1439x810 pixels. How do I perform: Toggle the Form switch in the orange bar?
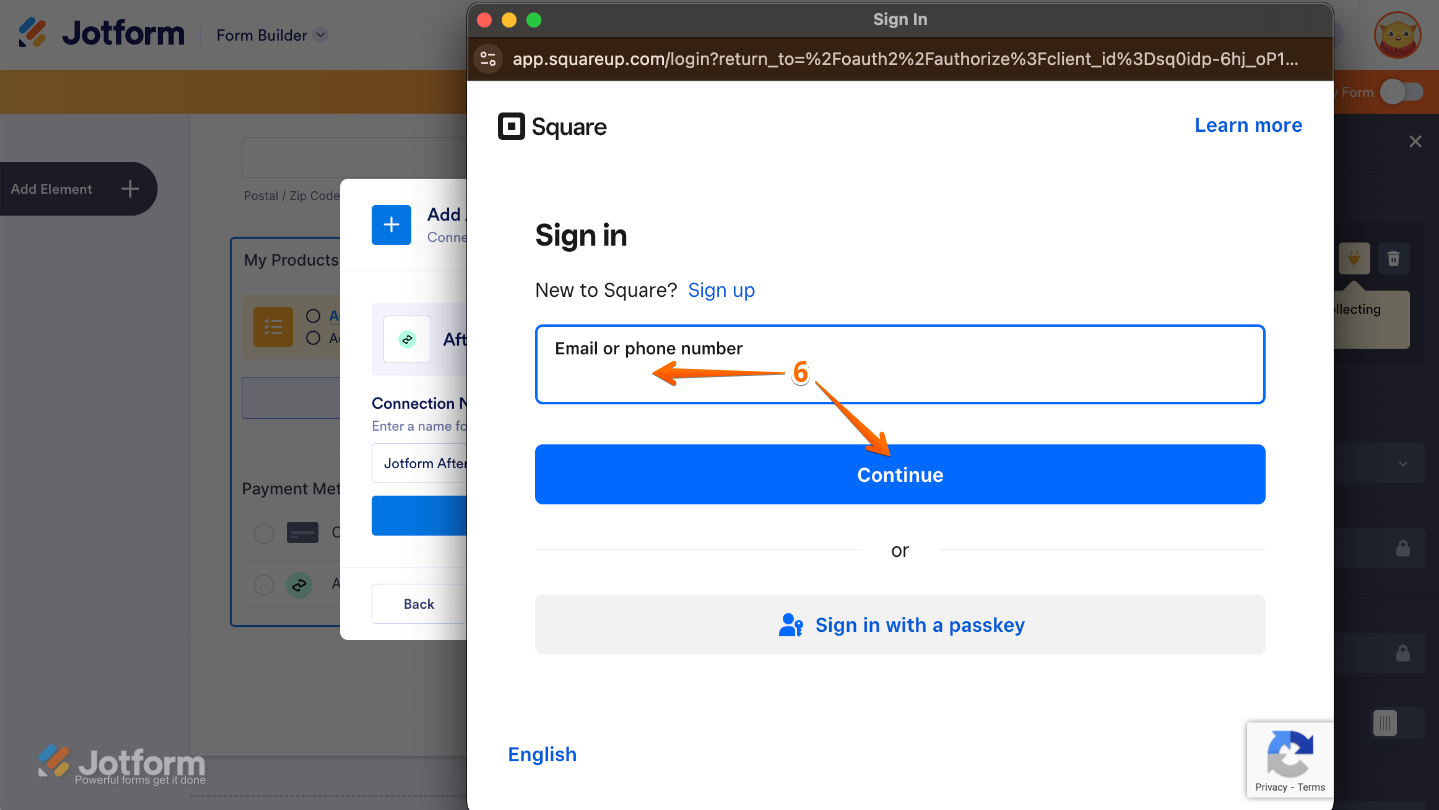(x=1403, y=90)
